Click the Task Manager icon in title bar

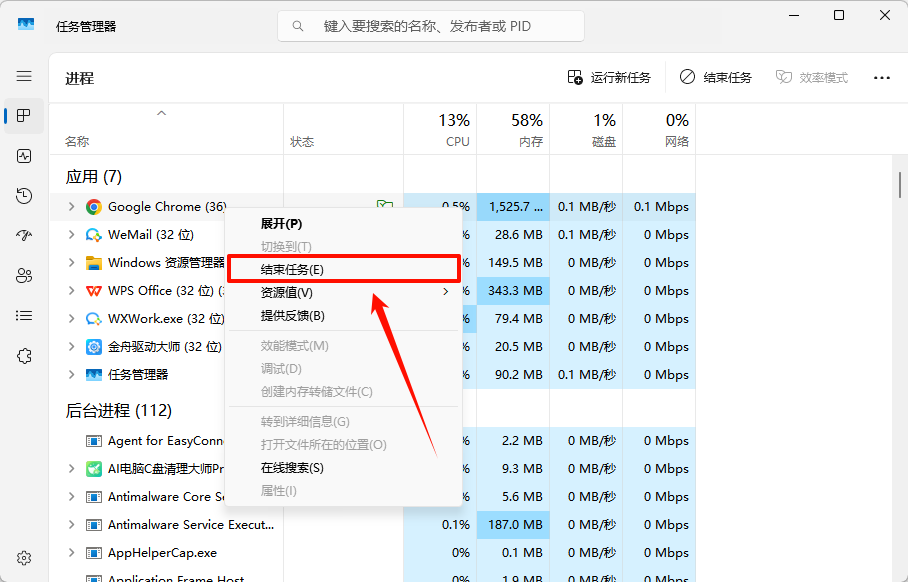[x=24, y=22]
